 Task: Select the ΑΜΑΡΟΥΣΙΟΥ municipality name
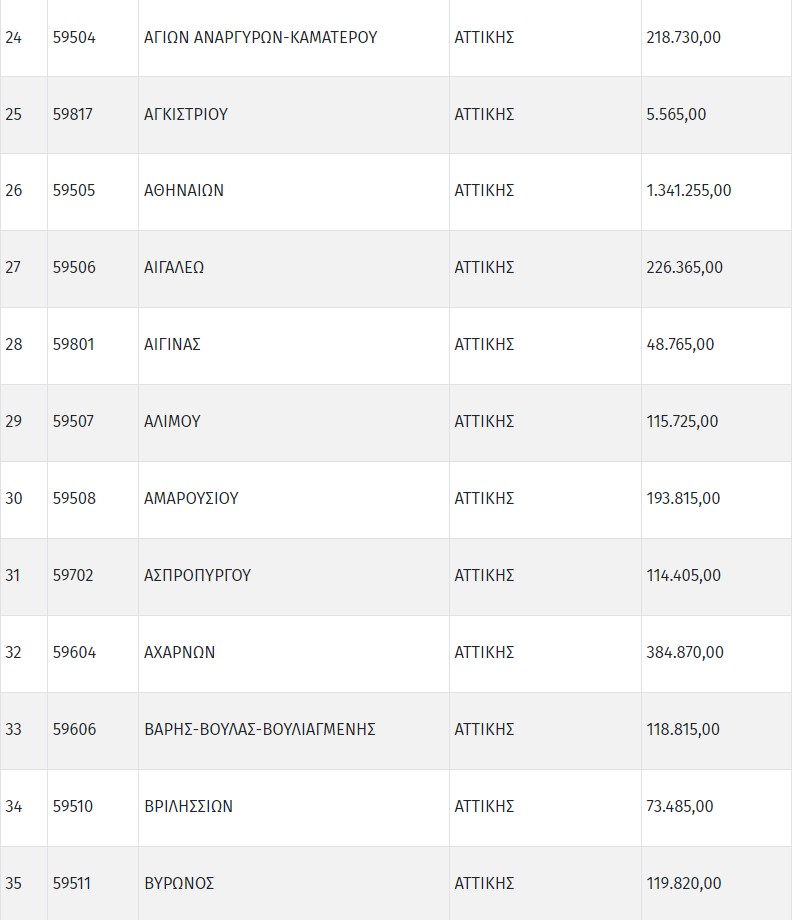pos(191,498)
